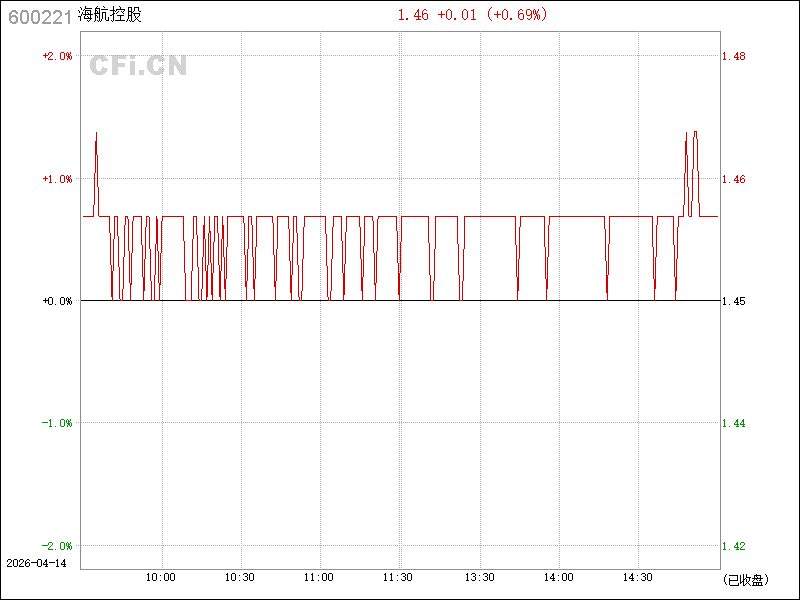The width and height of the screenshot is (800, 600).
Task: Click the current price 1.46 in the header
Action: [412, 15]
